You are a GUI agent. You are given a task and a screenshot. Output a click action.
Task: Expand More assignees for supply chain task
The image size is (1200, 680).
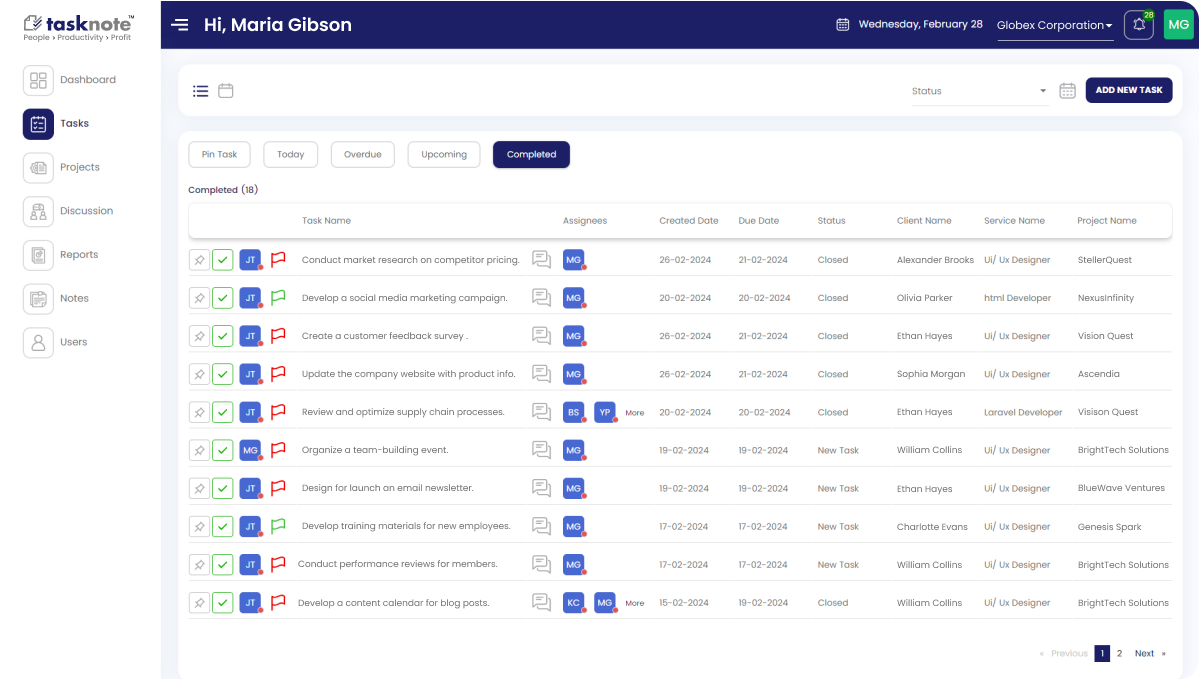(635, 412)
